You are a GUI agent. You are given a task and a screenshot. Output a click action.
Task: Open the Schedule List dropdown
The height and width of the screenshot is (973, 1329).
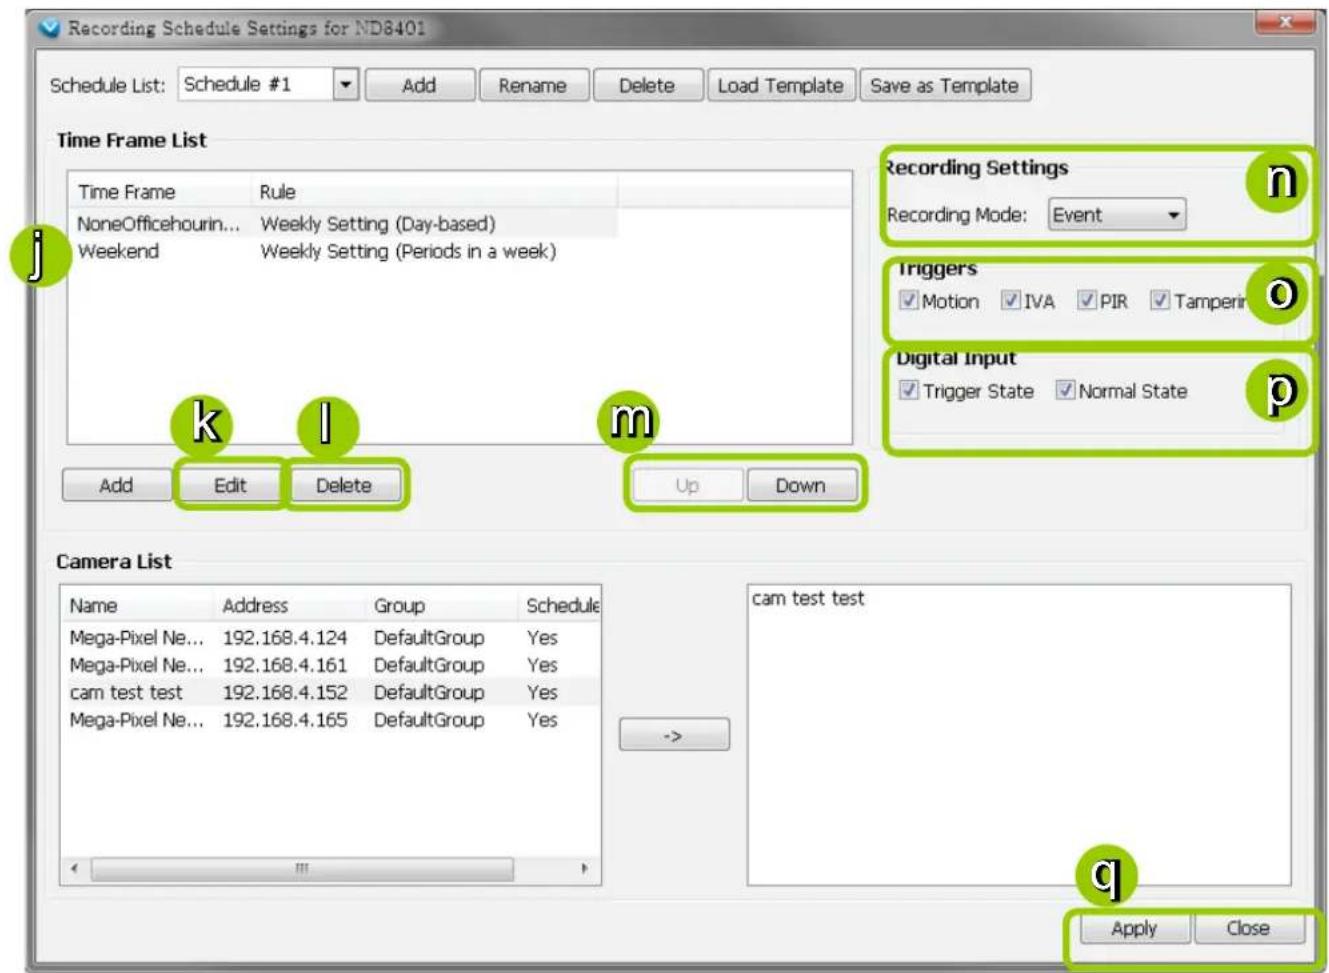point(345,85)
